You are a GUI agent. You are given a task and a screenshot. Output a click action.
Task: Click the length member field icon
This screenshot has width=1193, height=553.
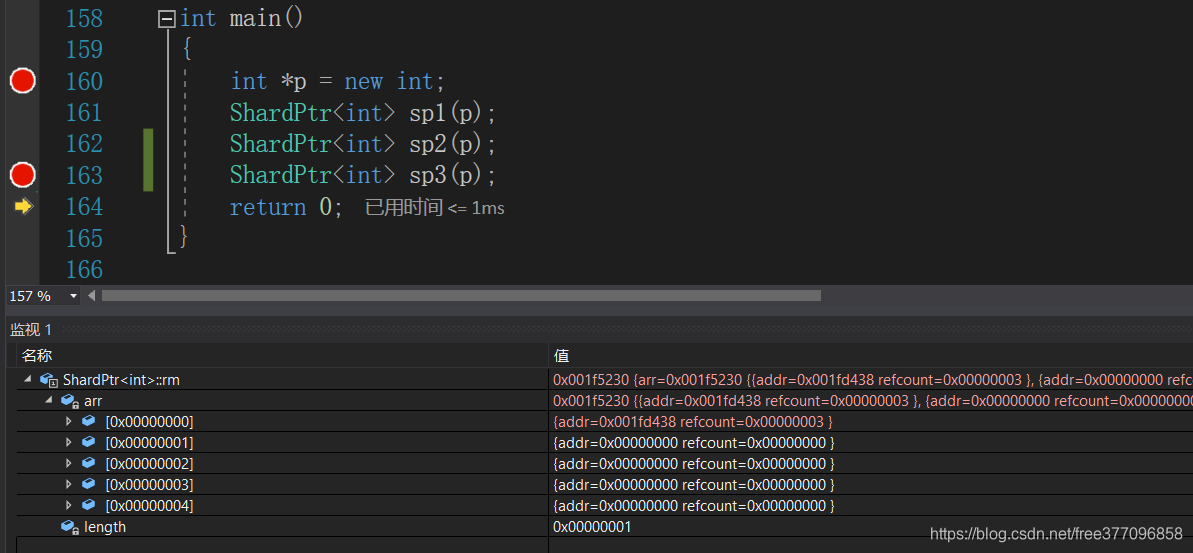[x=70, y=526]
